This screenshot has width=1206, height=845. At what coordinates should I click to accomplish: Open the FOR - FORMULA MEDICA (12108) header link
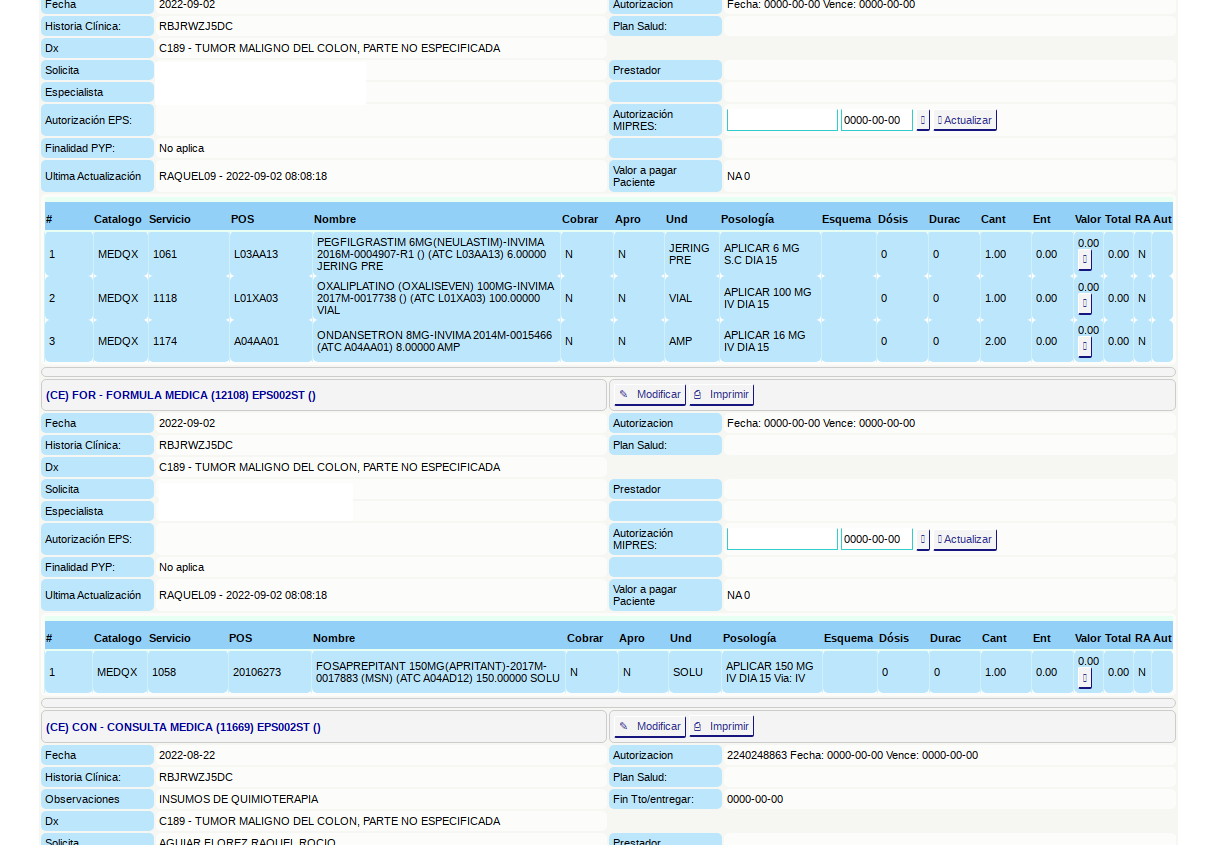[x=181, y=395]
